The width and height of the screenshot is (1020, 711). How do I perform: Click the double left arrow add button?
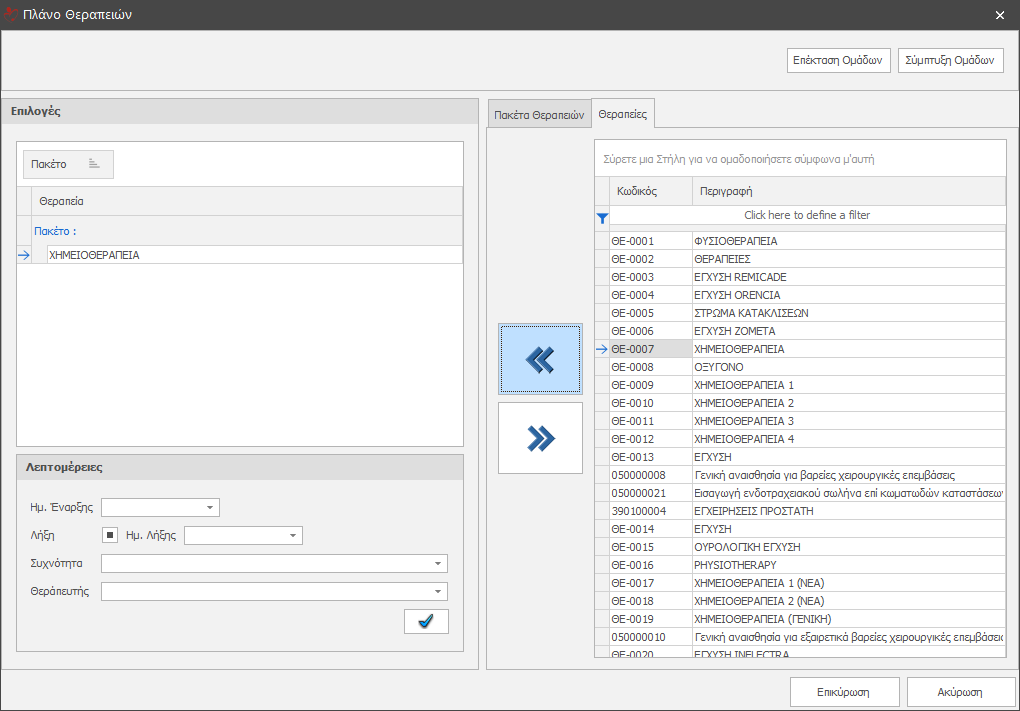point(540,359)
